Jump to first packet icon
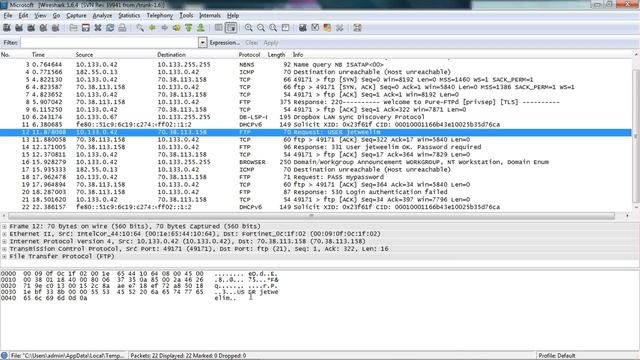The width and height of the screenshot is (640, 360). (189, 28)
